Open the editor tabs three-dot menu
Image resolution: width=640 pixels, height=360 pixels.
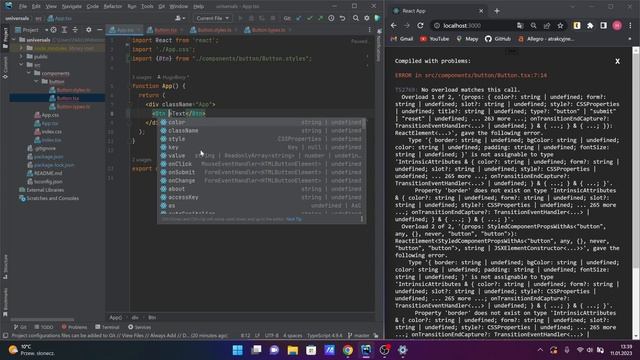(x=369, y=30)
